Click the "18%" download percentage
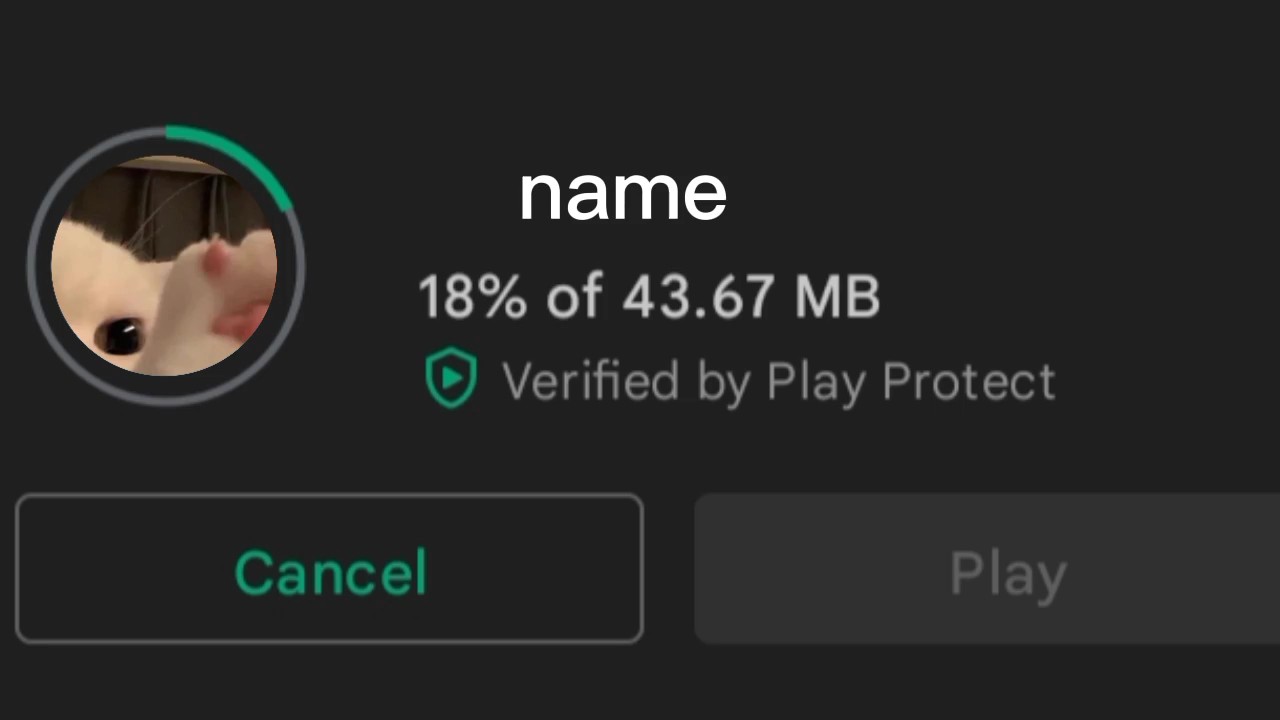1280x720 pixels. [x=471, y=297]
